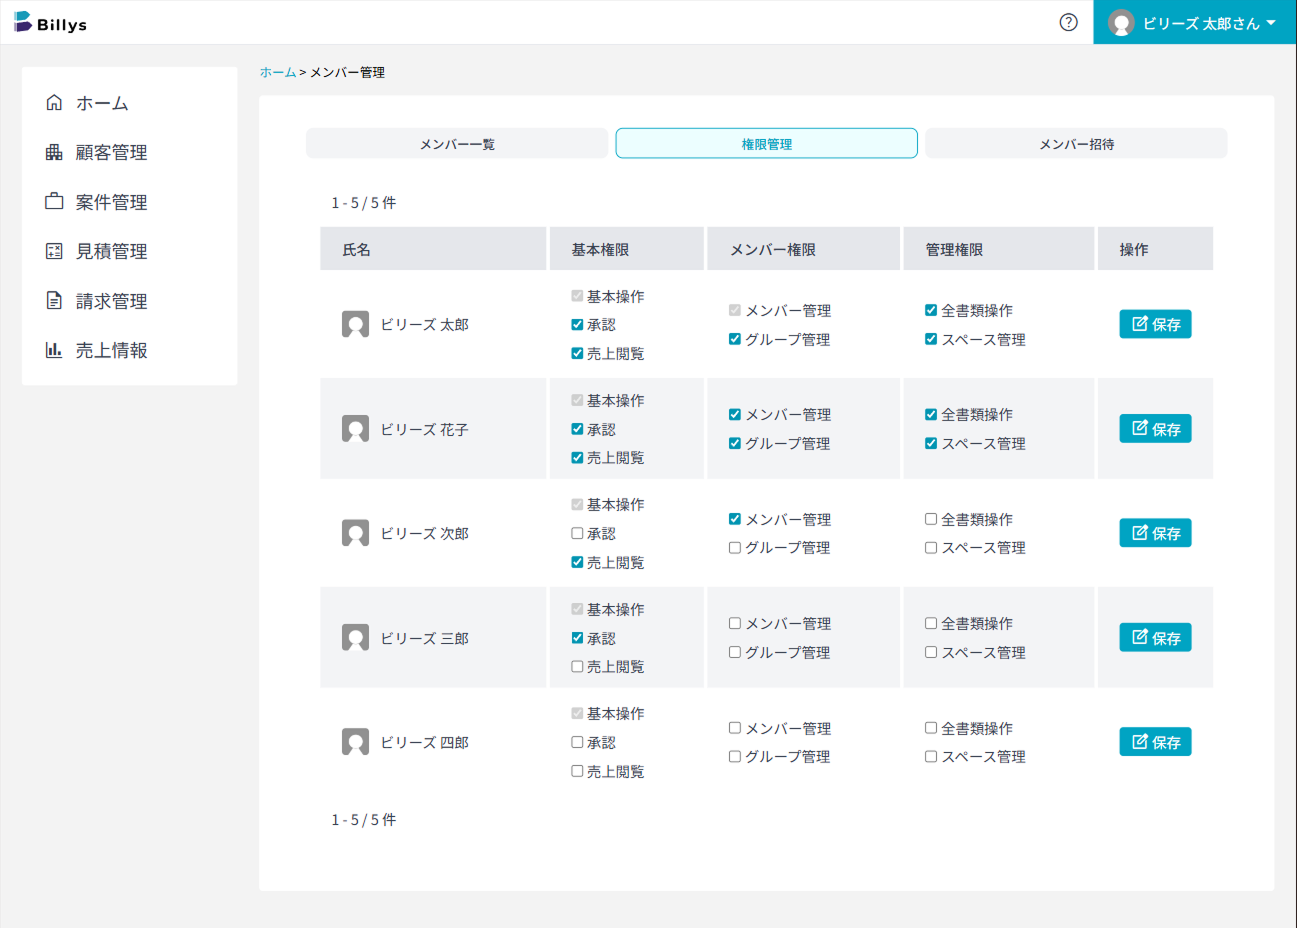Click the 請求管理 document icon
This screenshot has width=1297, height=928.
point(54,300)
